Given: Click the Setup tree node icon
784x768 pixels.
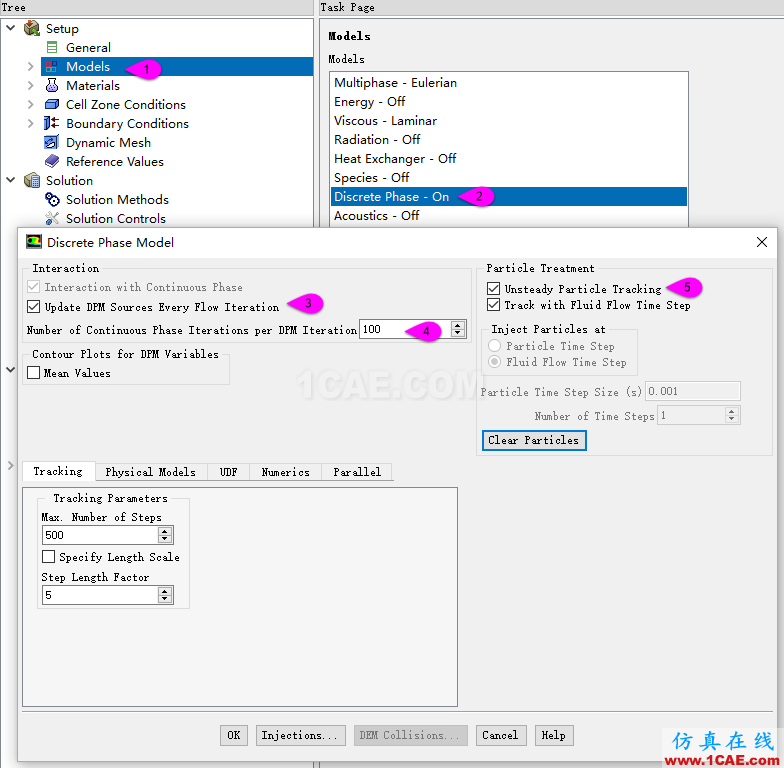Looking at the screenshot, I should coord(32,28).
